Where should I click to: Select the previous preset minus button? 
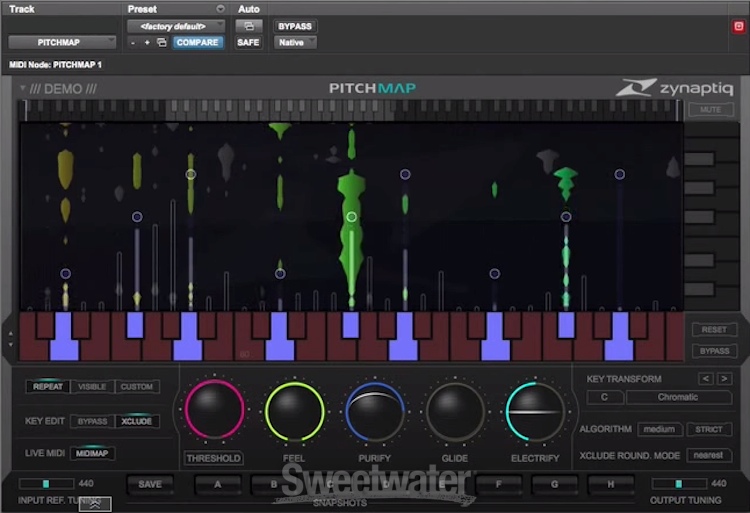[133, 43]
